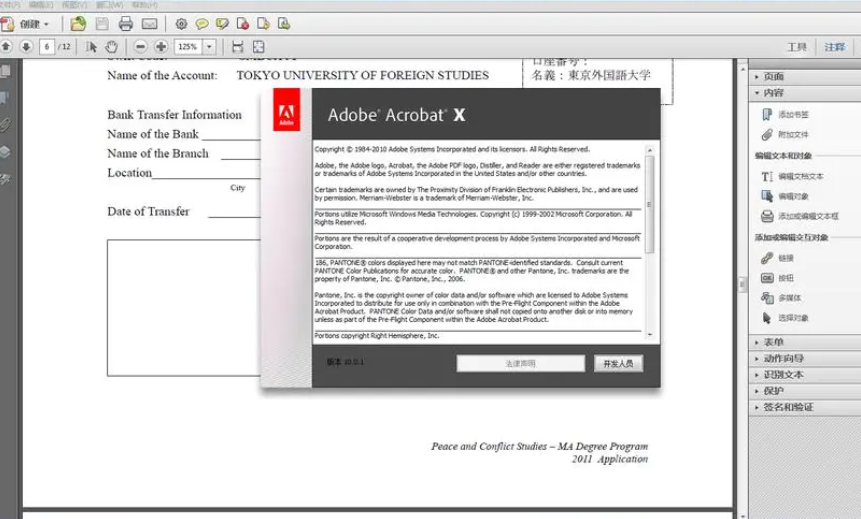Go to previous page with up arrow
Image resolution: width=861 pixels, height=519 pixels.
(x=6, y=47)
